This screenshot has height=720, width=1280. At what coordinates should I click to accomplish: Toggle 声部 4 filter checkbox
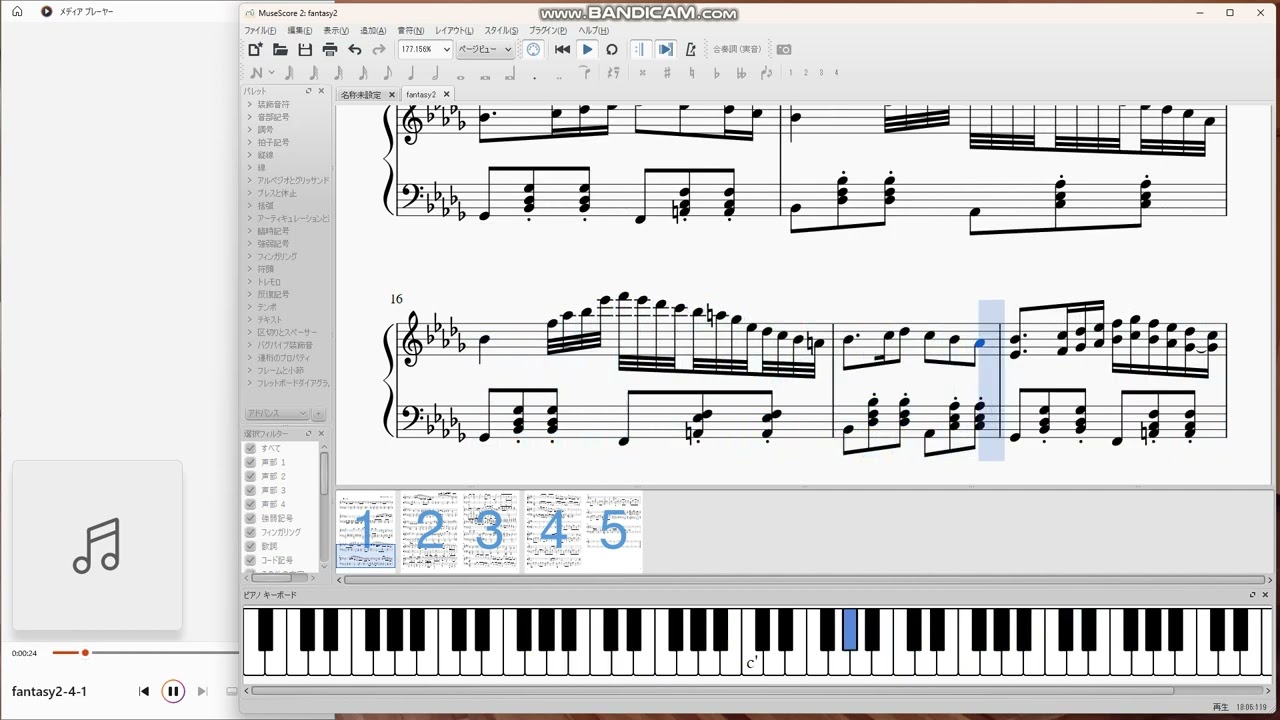click(x=251, y=504)
